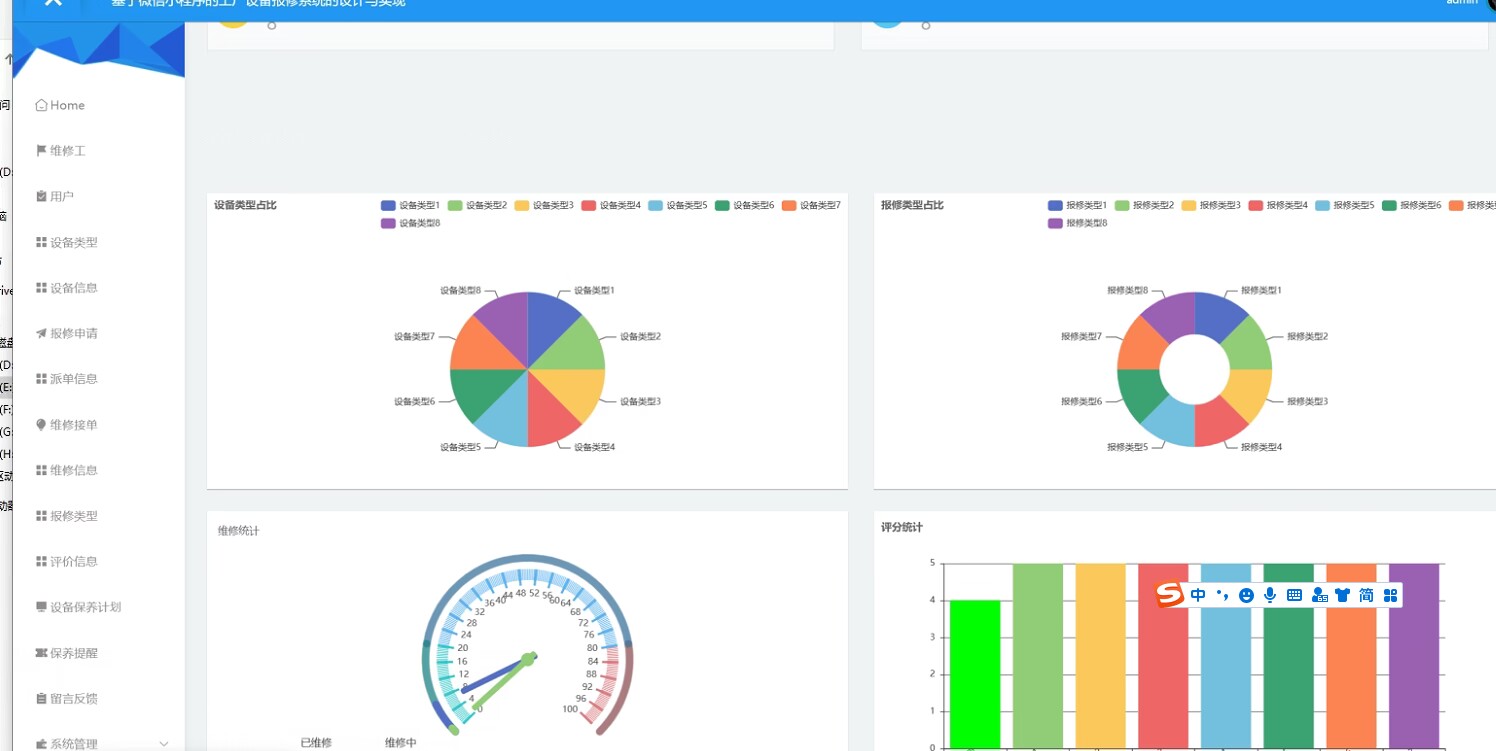Click the close X button in header

point(53,3)
